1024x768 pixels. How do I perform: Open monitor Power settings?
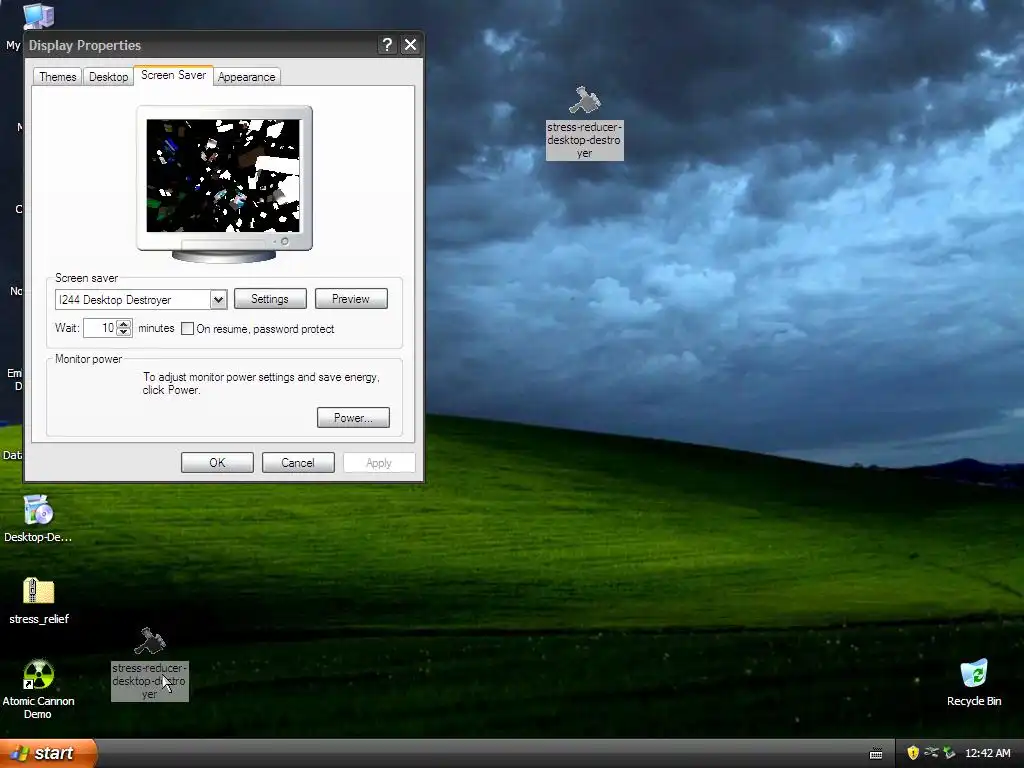[353, 417]
